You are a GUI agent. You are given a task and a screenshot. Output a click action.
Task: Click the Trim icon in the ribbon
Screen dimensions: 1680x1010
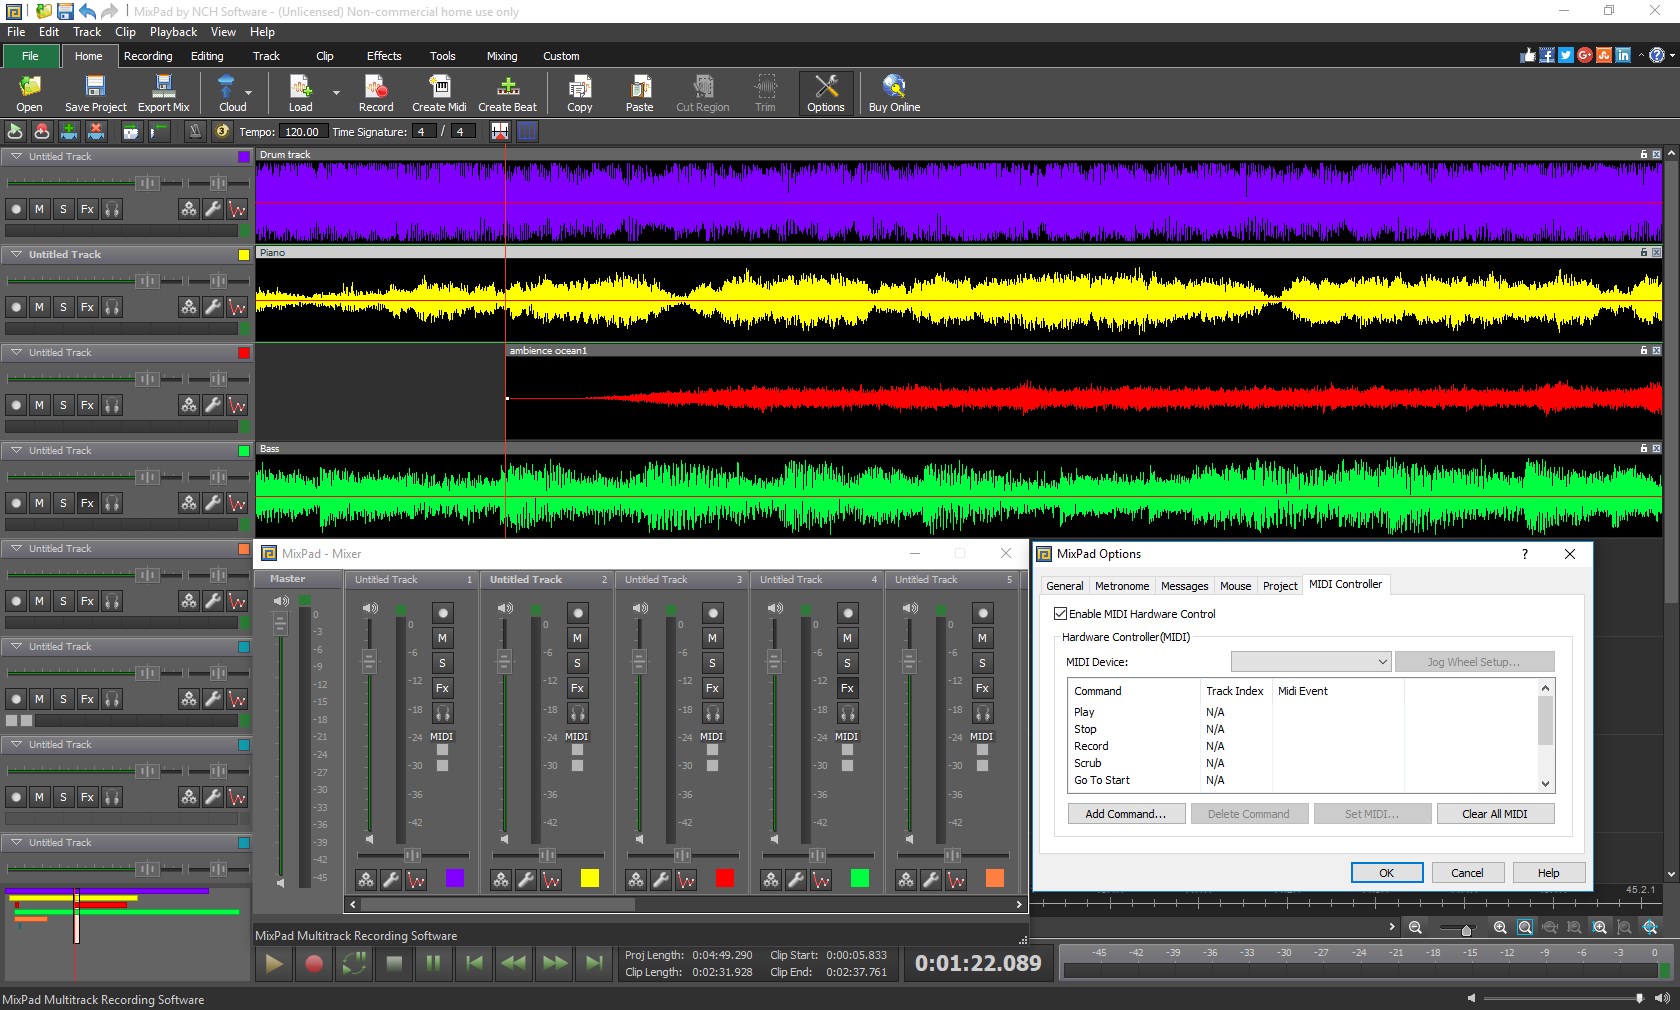tap(764, 93)
